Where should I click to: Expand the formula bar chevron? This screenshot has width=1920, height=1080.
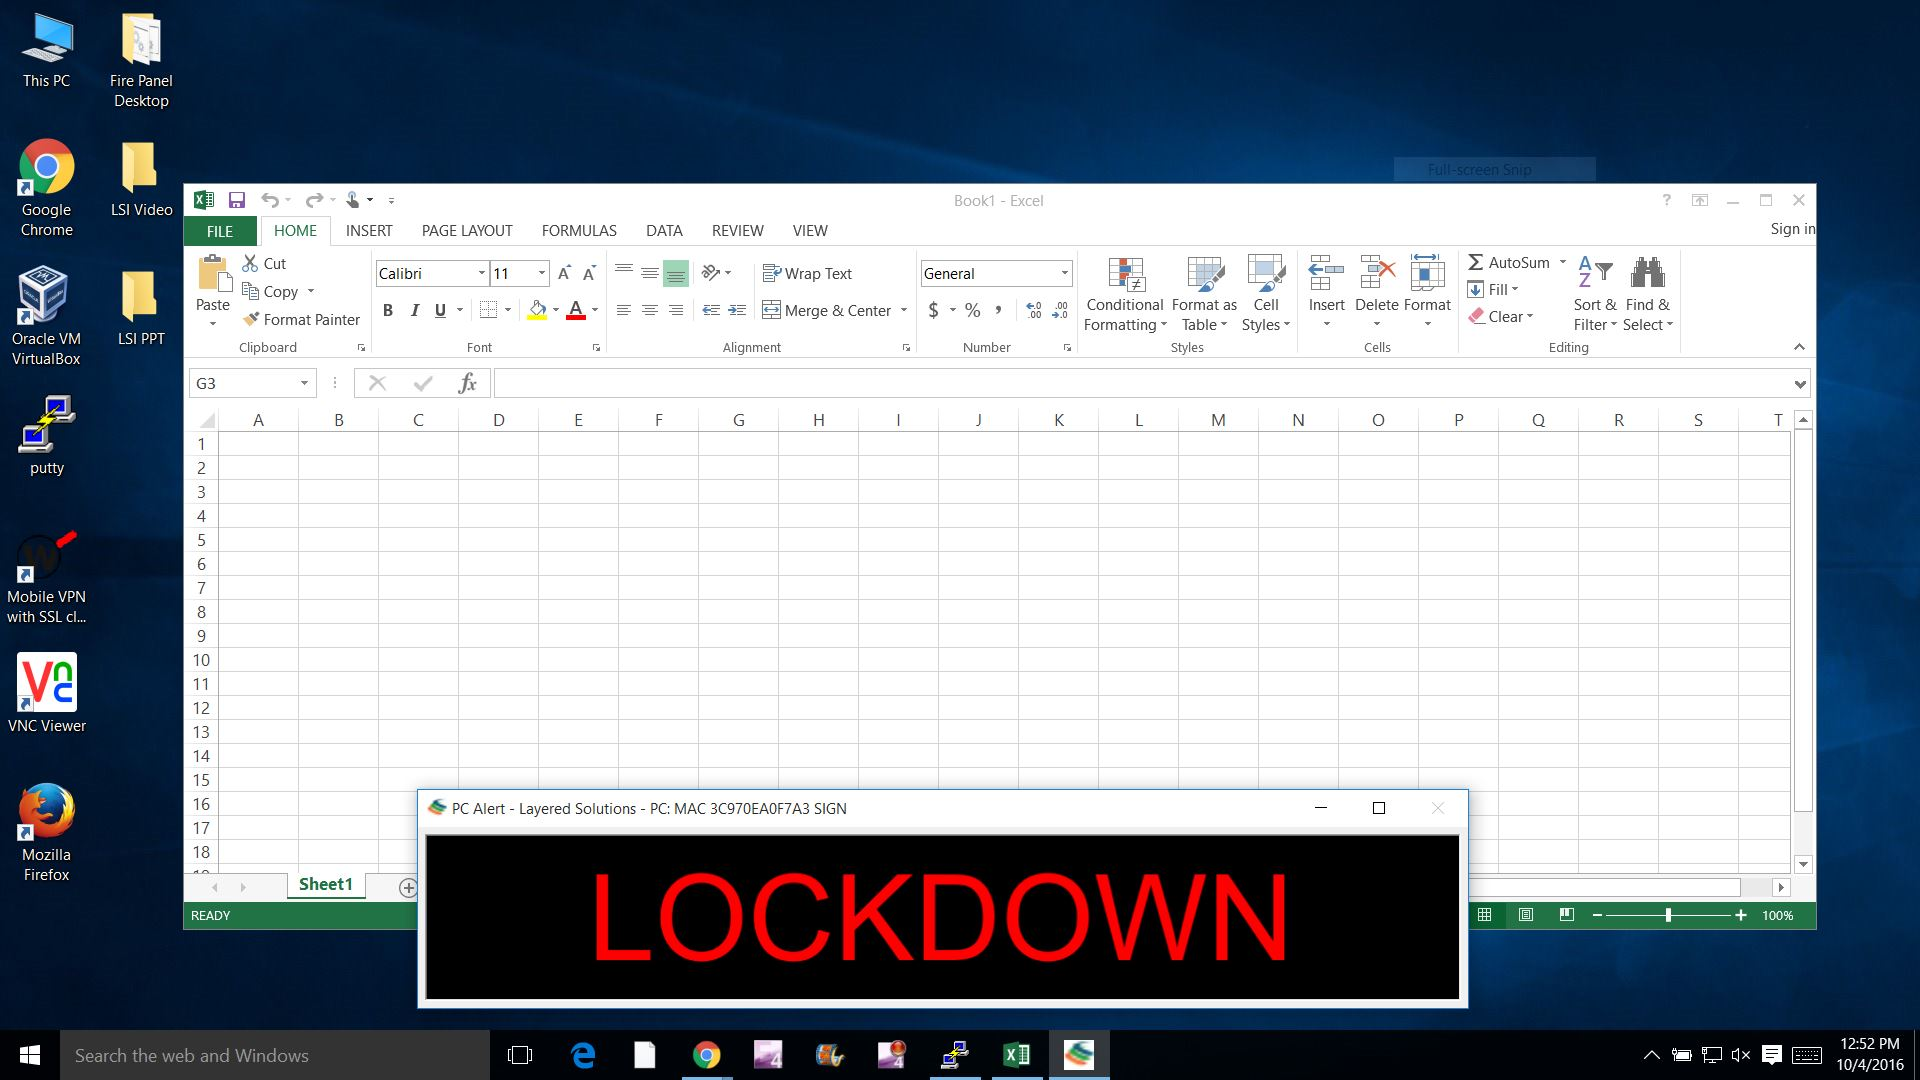point(1800,384)
